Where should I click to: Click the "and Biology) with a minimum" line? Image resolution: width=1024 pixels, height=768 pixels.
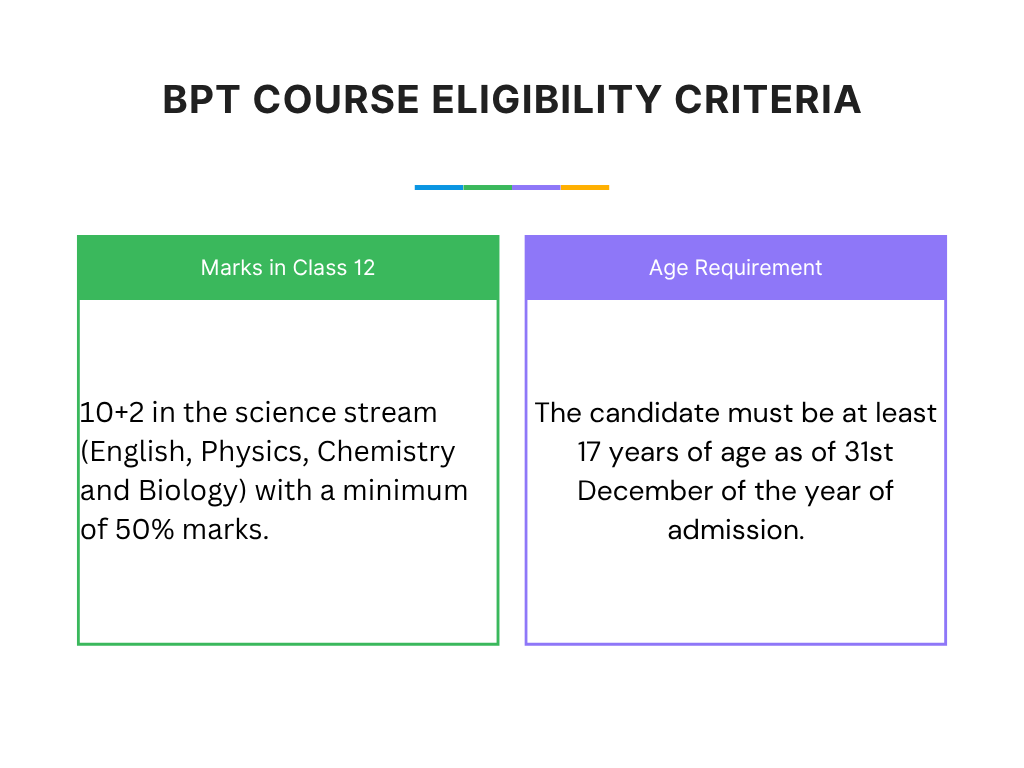tap(274, 491)
